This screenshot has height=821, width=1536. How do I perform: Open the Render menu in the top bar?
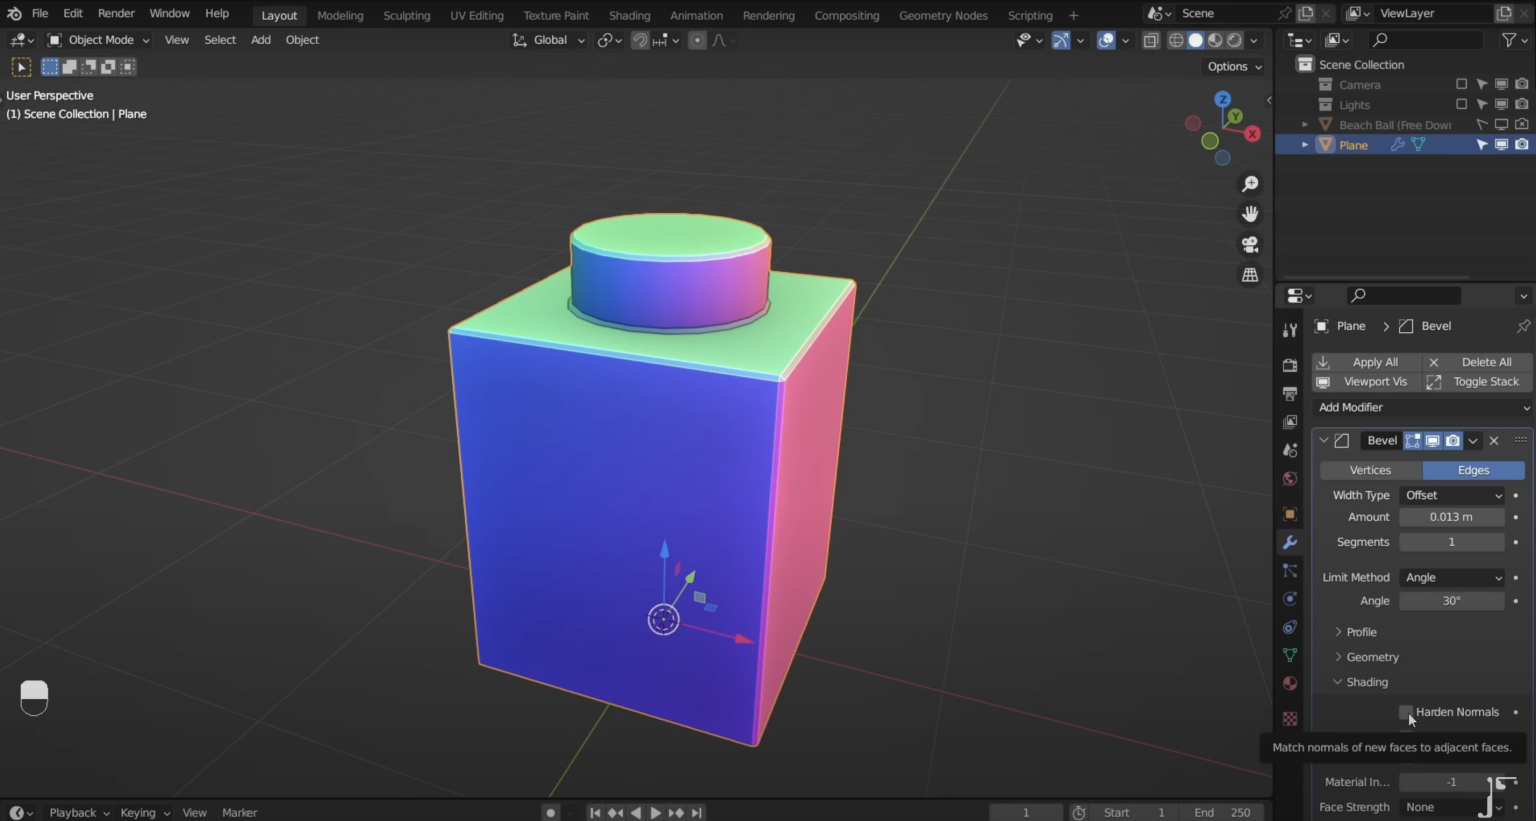(x=116, y=13)
